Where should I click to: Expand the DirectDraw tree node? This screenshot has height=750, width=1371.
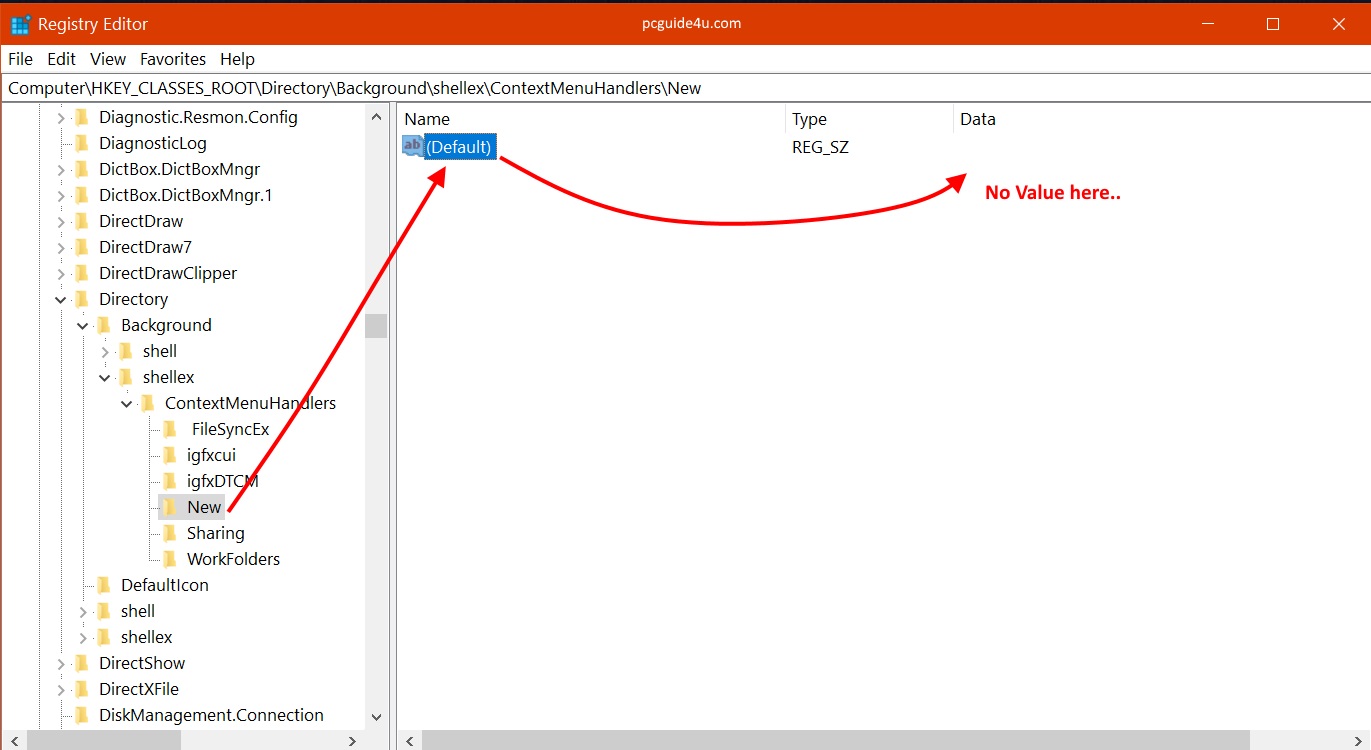(x=61, y=221)
